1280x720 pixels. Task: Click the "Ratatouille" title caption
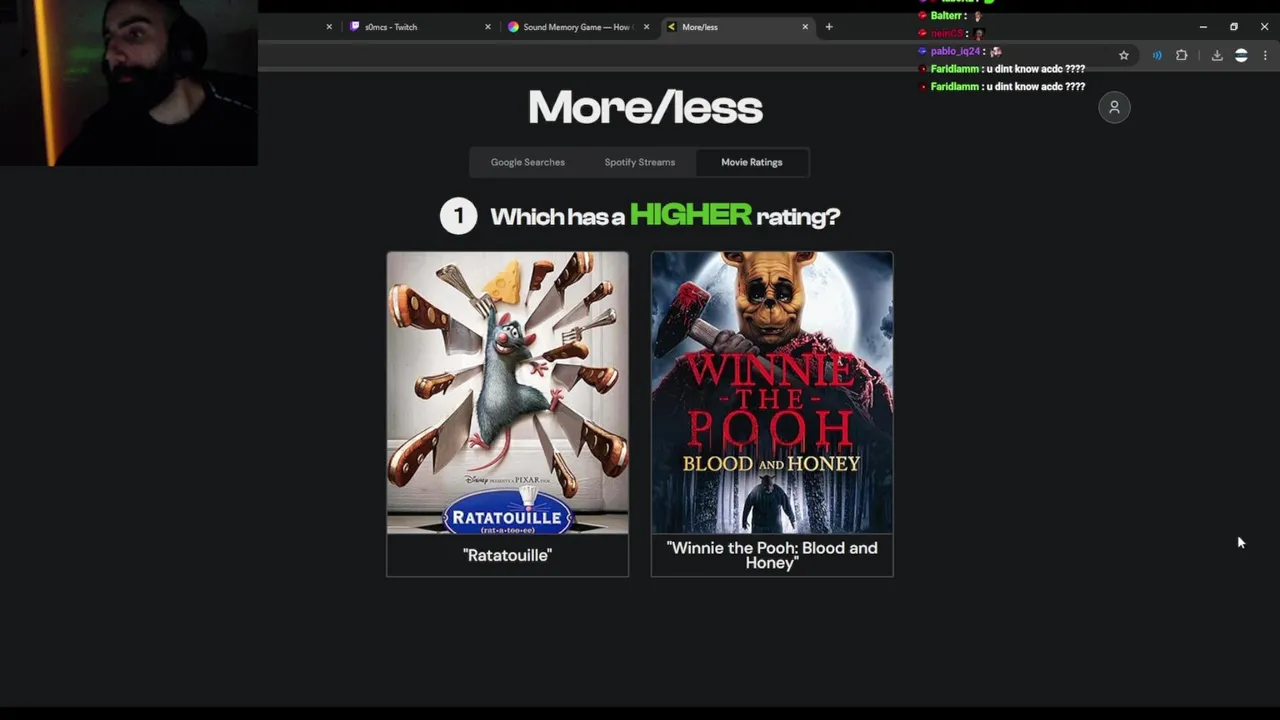[x=508, y=555]
